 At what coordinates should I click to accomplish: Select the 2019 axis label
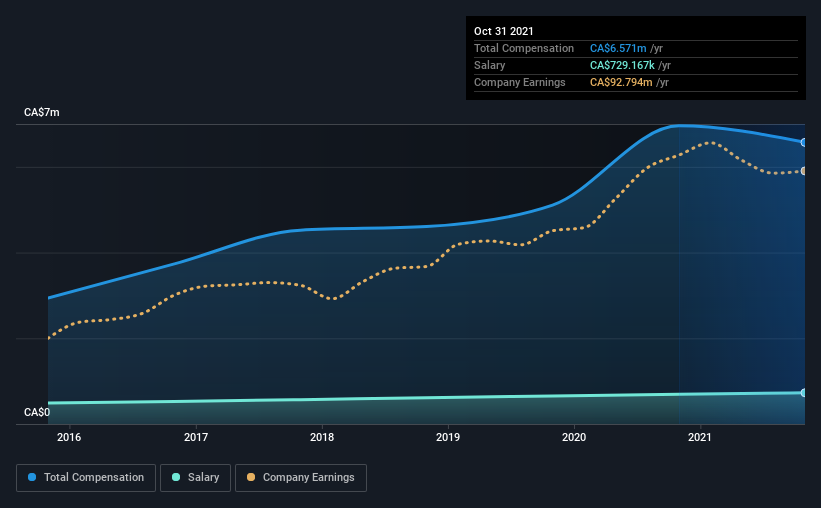(x=448, y=437)
